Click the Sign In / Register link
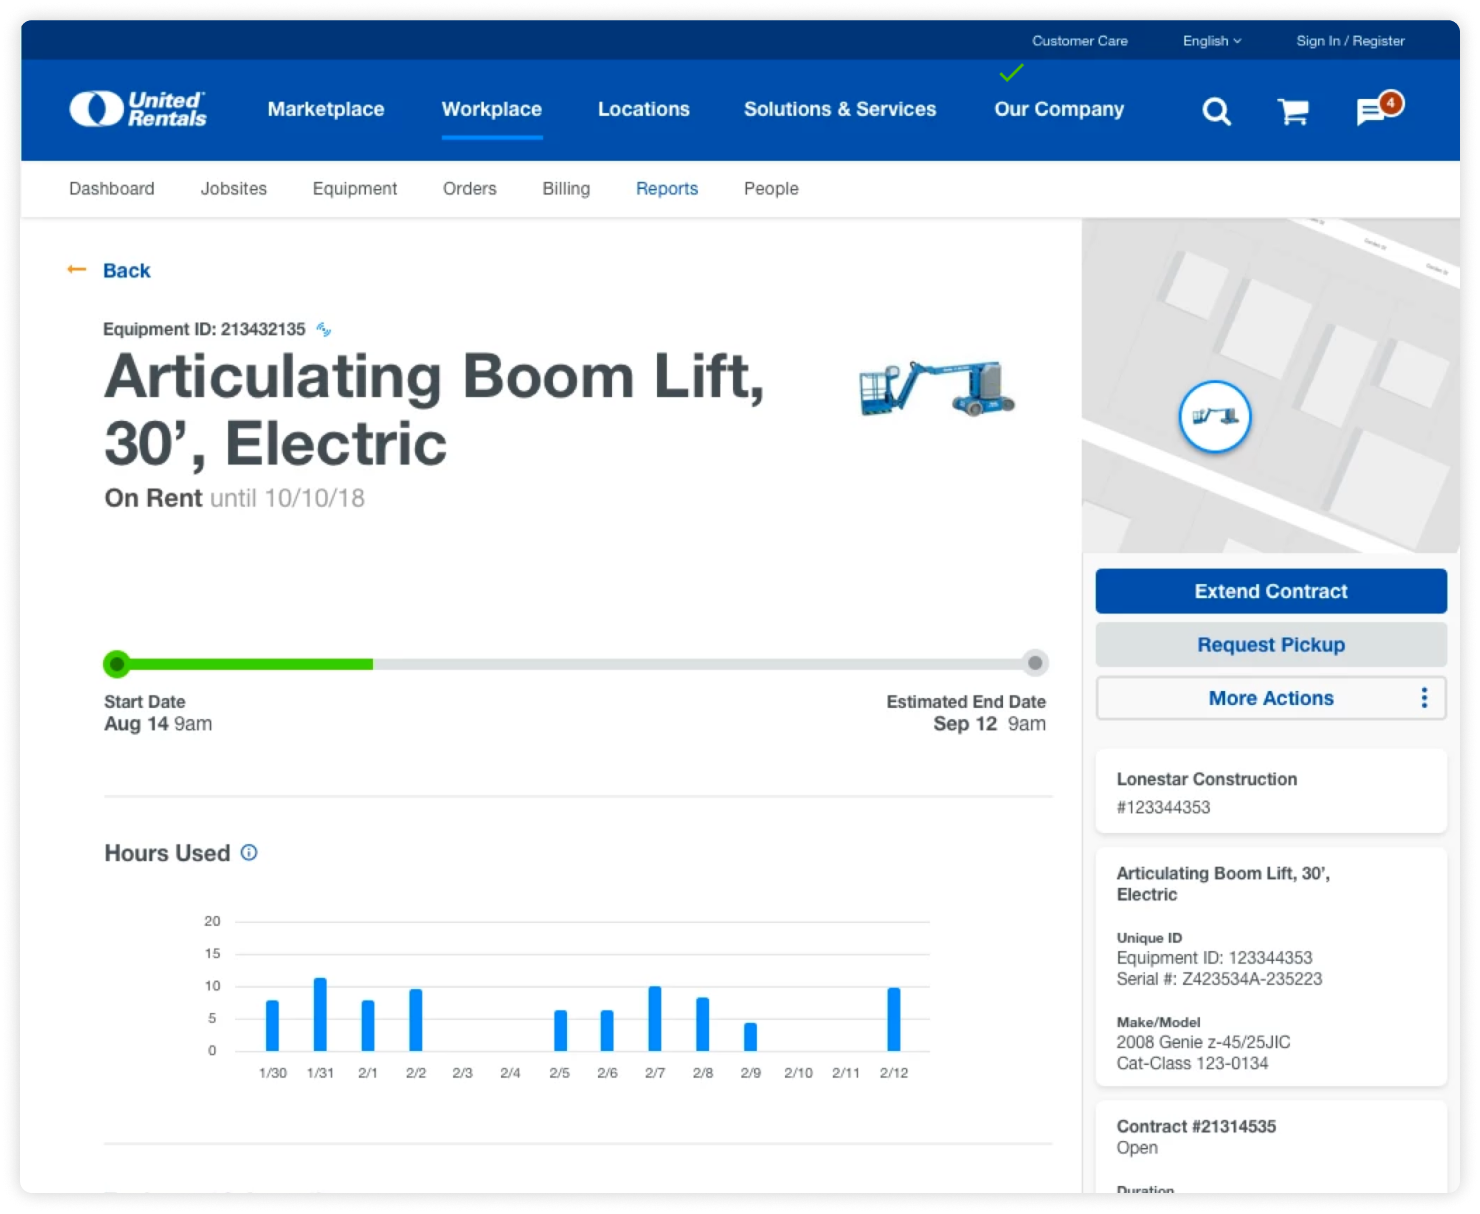This screenshot has height=1214, width=1480. 1350,41
